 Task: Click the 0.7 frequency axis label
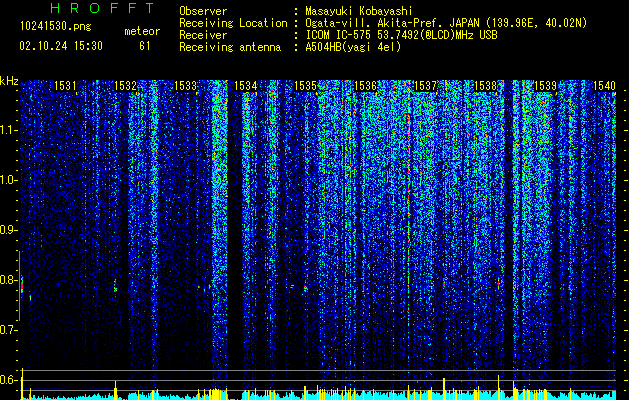8,330
